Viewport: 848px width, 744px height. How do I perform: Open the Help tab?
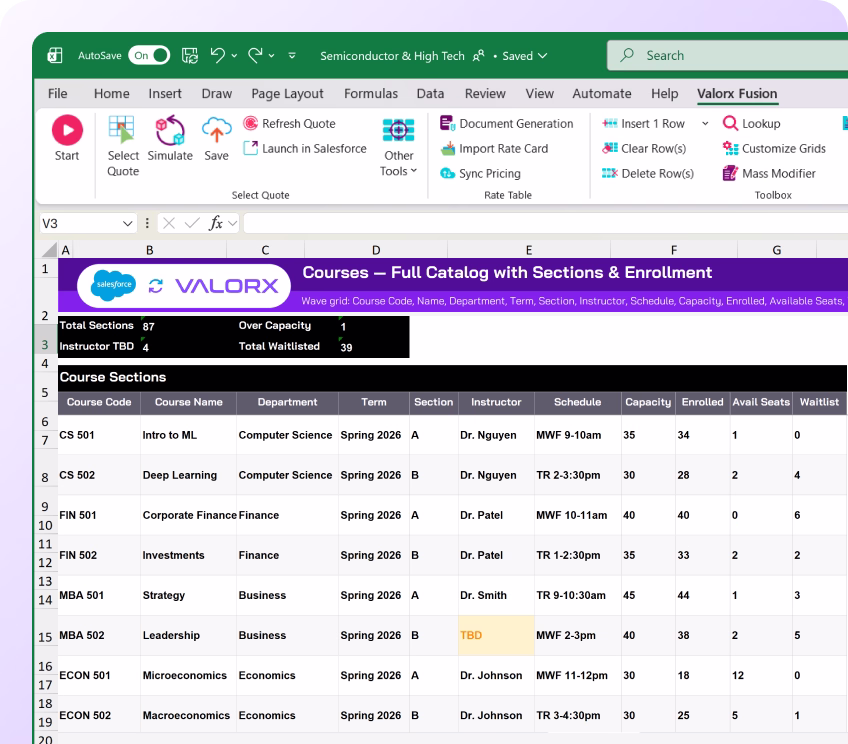tap(664, 94)
